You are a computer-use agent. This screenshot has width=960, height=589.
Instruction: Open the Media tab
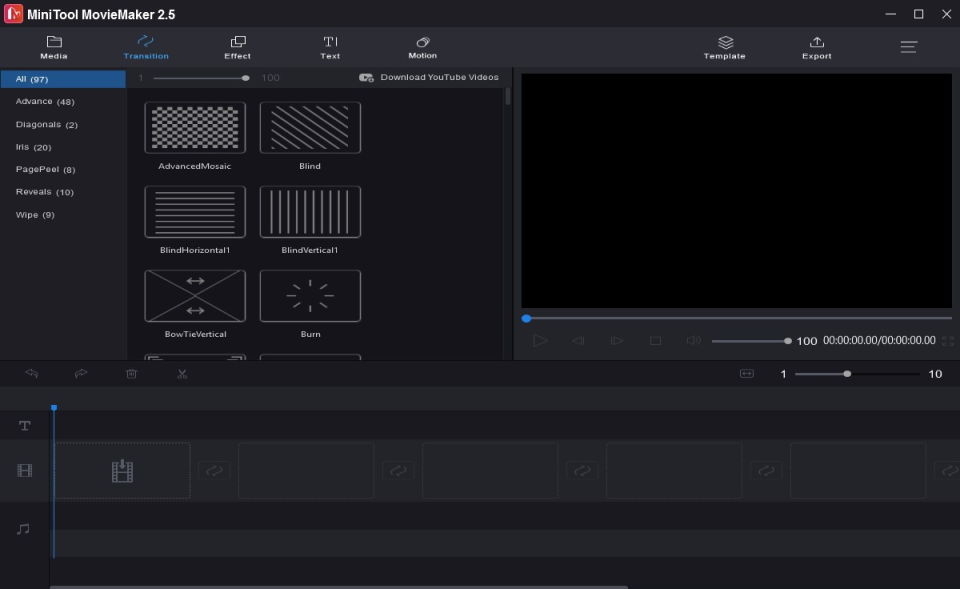point(54,47)
